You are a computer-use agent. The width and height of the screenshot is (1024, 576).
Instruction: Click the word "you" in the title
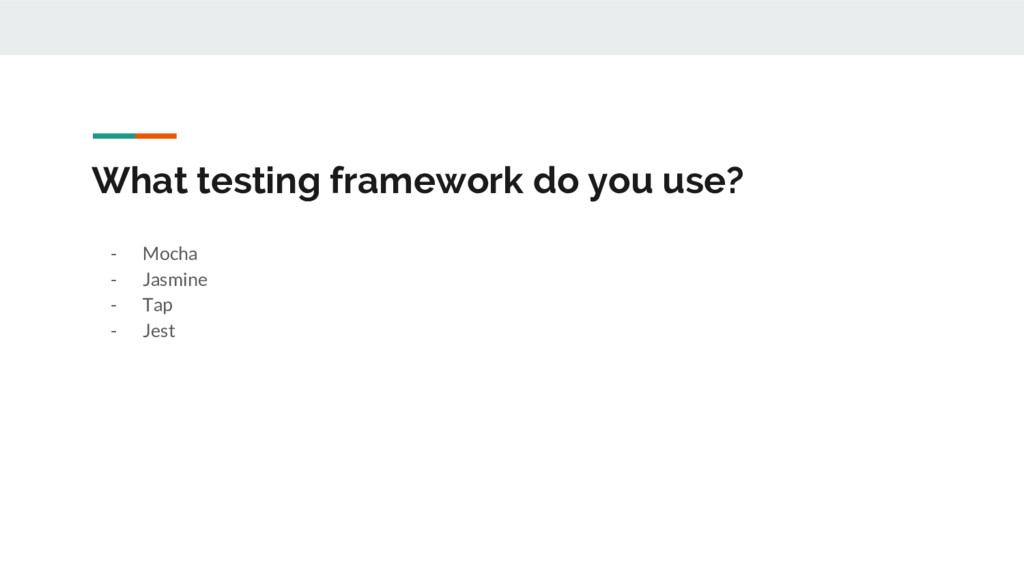tap(620, 185)
